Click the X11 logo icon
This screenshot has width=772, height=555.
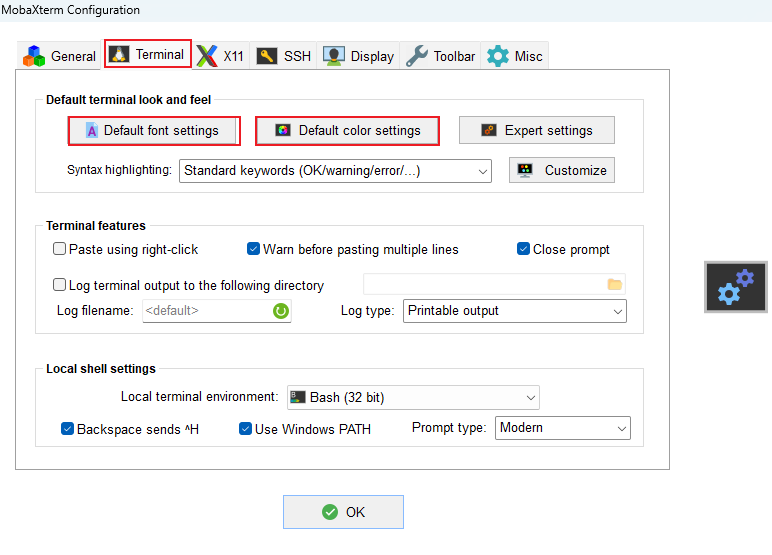pos(207,56)
